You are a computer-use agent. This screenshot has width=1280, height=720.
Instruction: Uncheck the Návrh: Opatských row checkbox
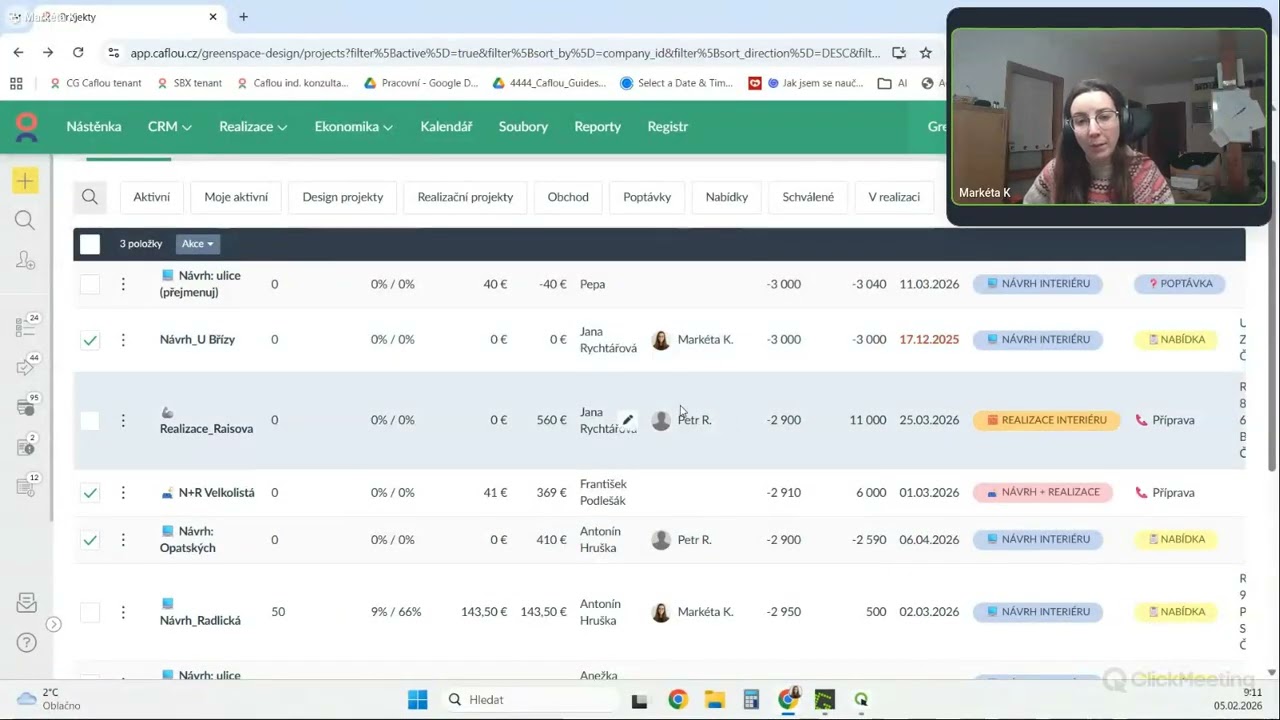click(90, 540)
